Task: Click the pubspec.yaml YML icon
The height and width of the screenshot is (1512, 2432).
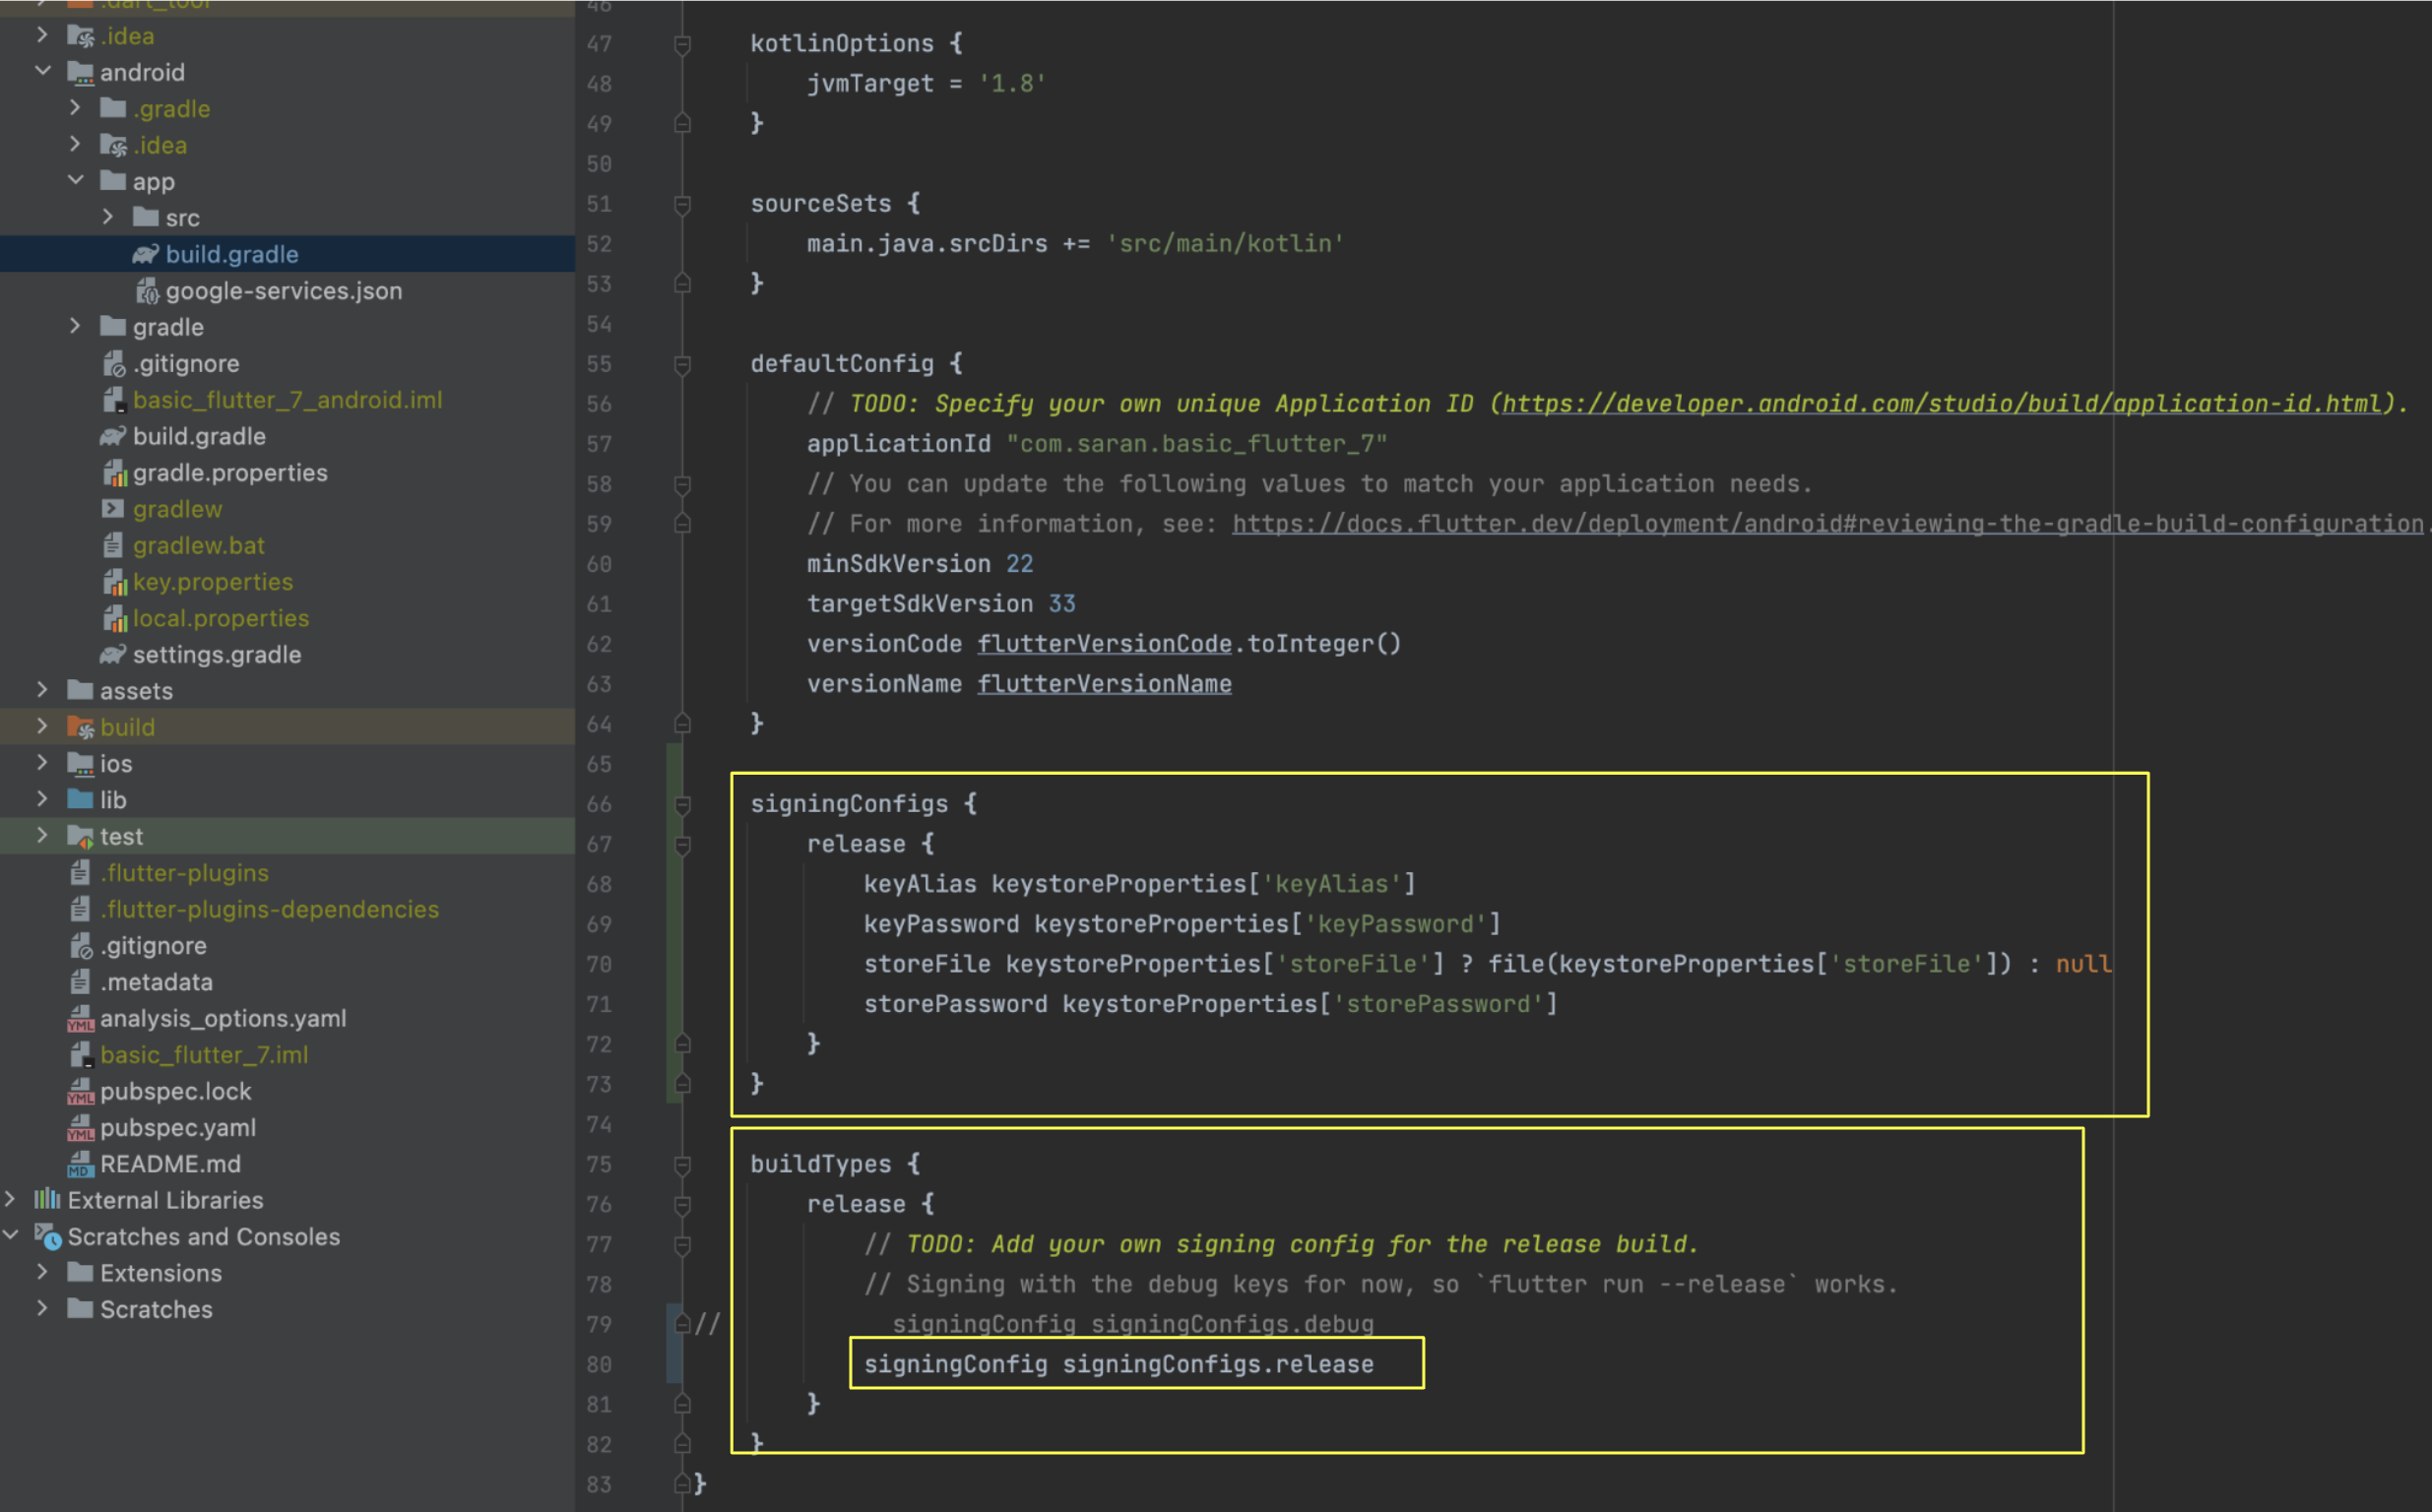Action: [80, 1128]
